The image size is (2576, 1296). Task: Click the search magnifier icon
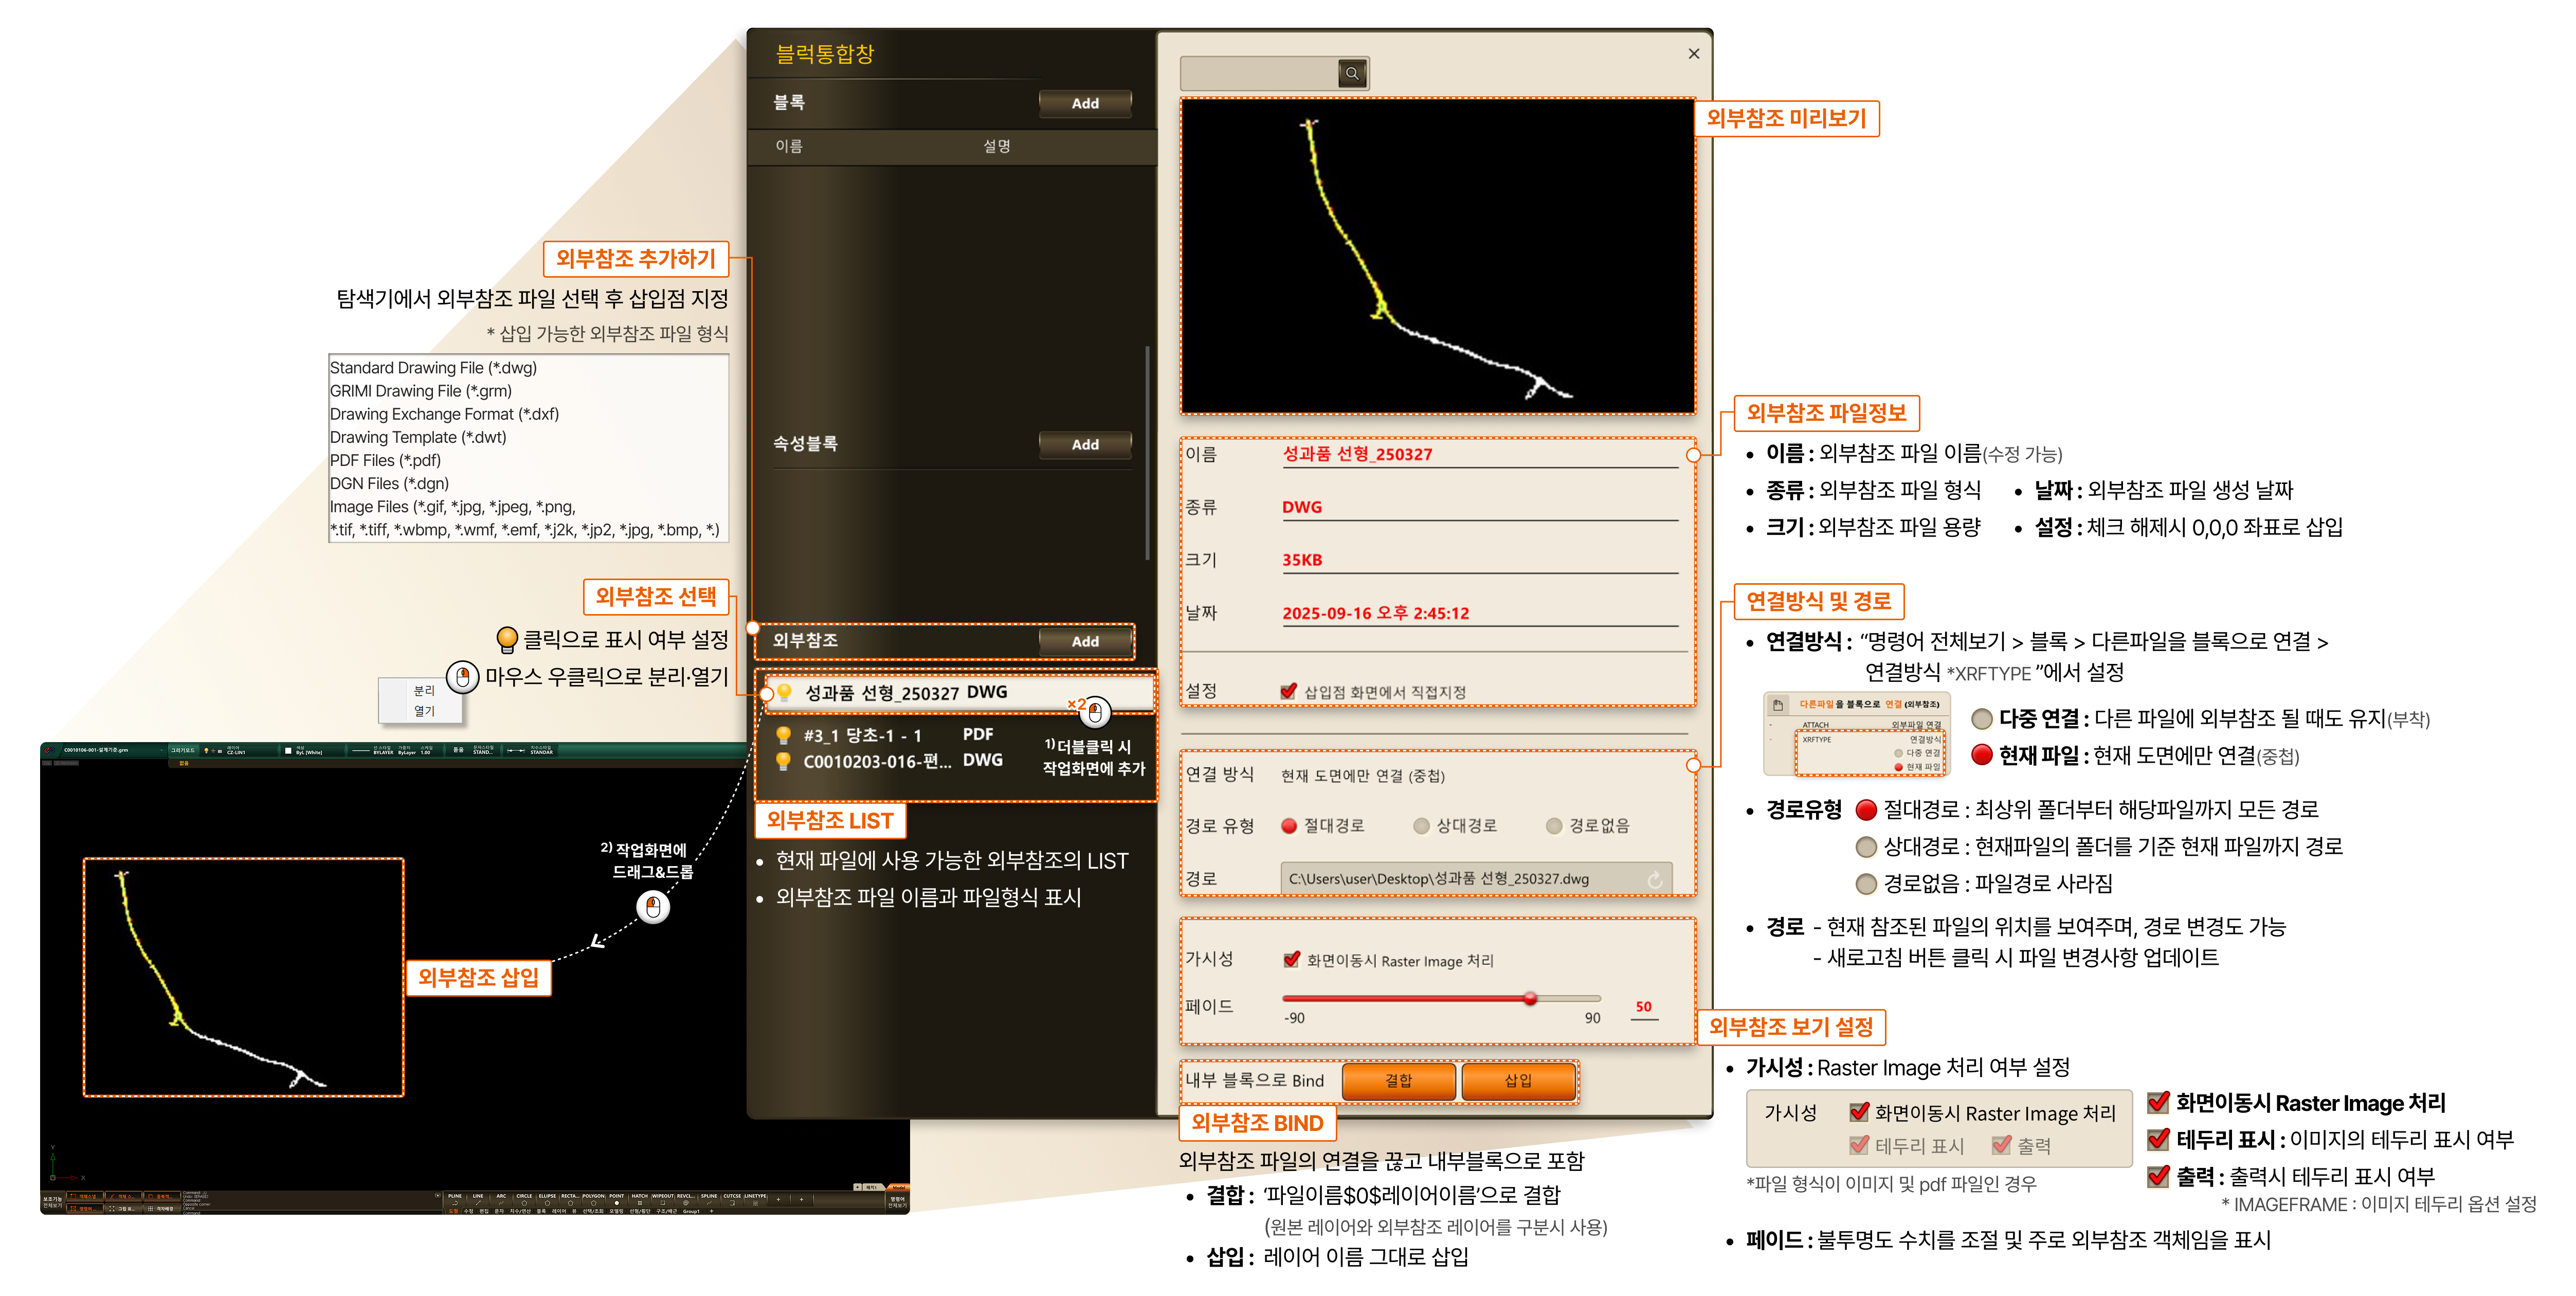pos(1351,73)
